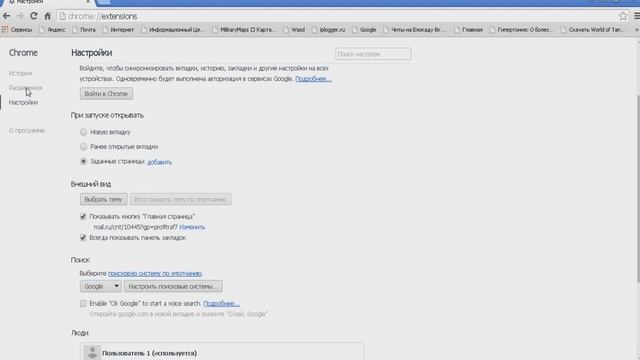Click Восстановить тему по умолчанию button
The width and height of the screenshot is (640, 360).
point(180,199)
